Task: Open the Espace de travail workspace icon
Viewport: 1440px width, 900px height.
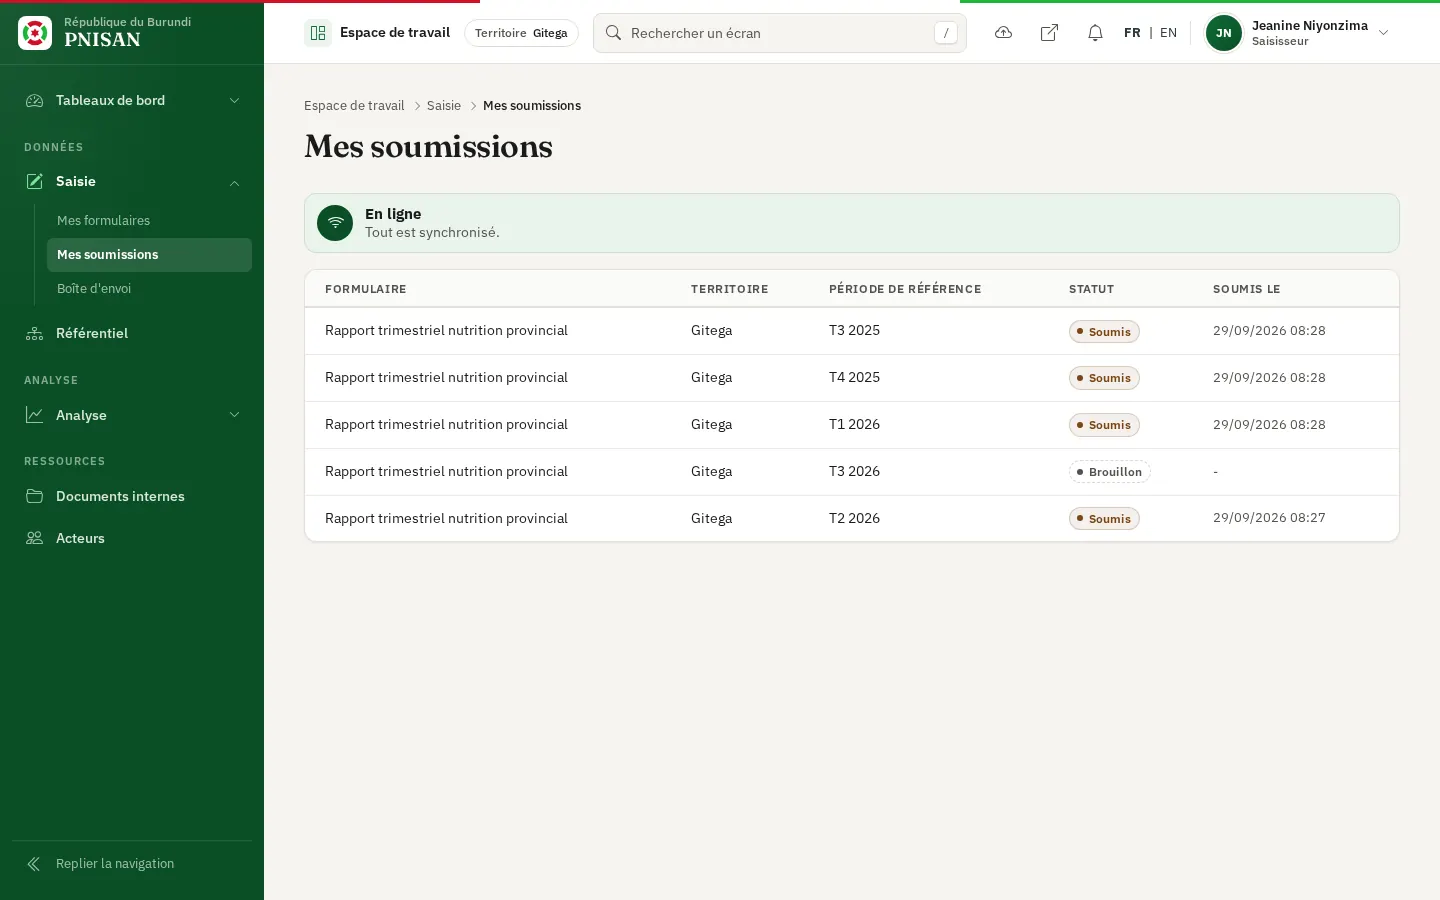Action: click(318, 33)
